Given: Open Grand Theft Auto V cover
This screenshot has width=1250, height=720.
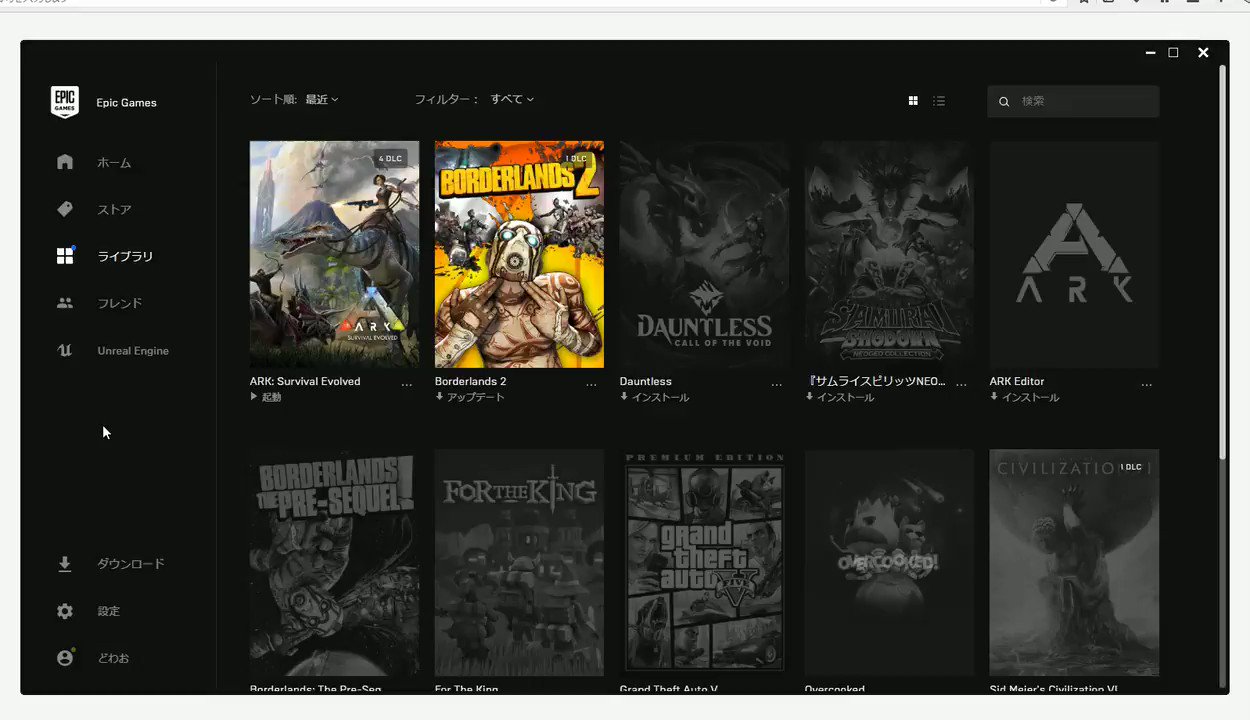Looking at the screenshot, I should tap(704, 562).
